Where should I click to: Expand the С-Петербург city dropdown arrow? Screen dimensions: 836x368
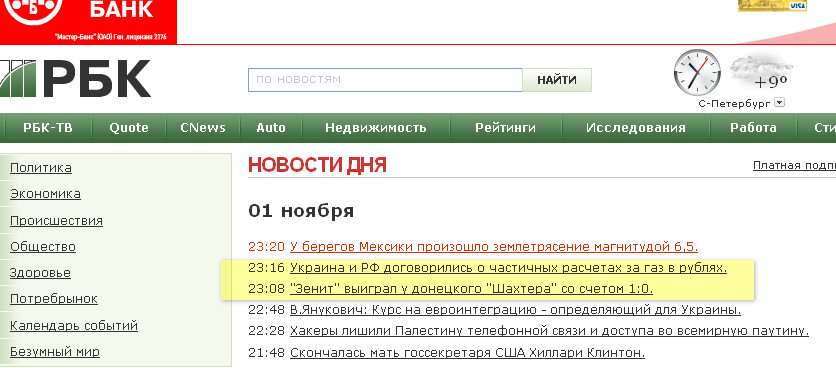point(779,102)
